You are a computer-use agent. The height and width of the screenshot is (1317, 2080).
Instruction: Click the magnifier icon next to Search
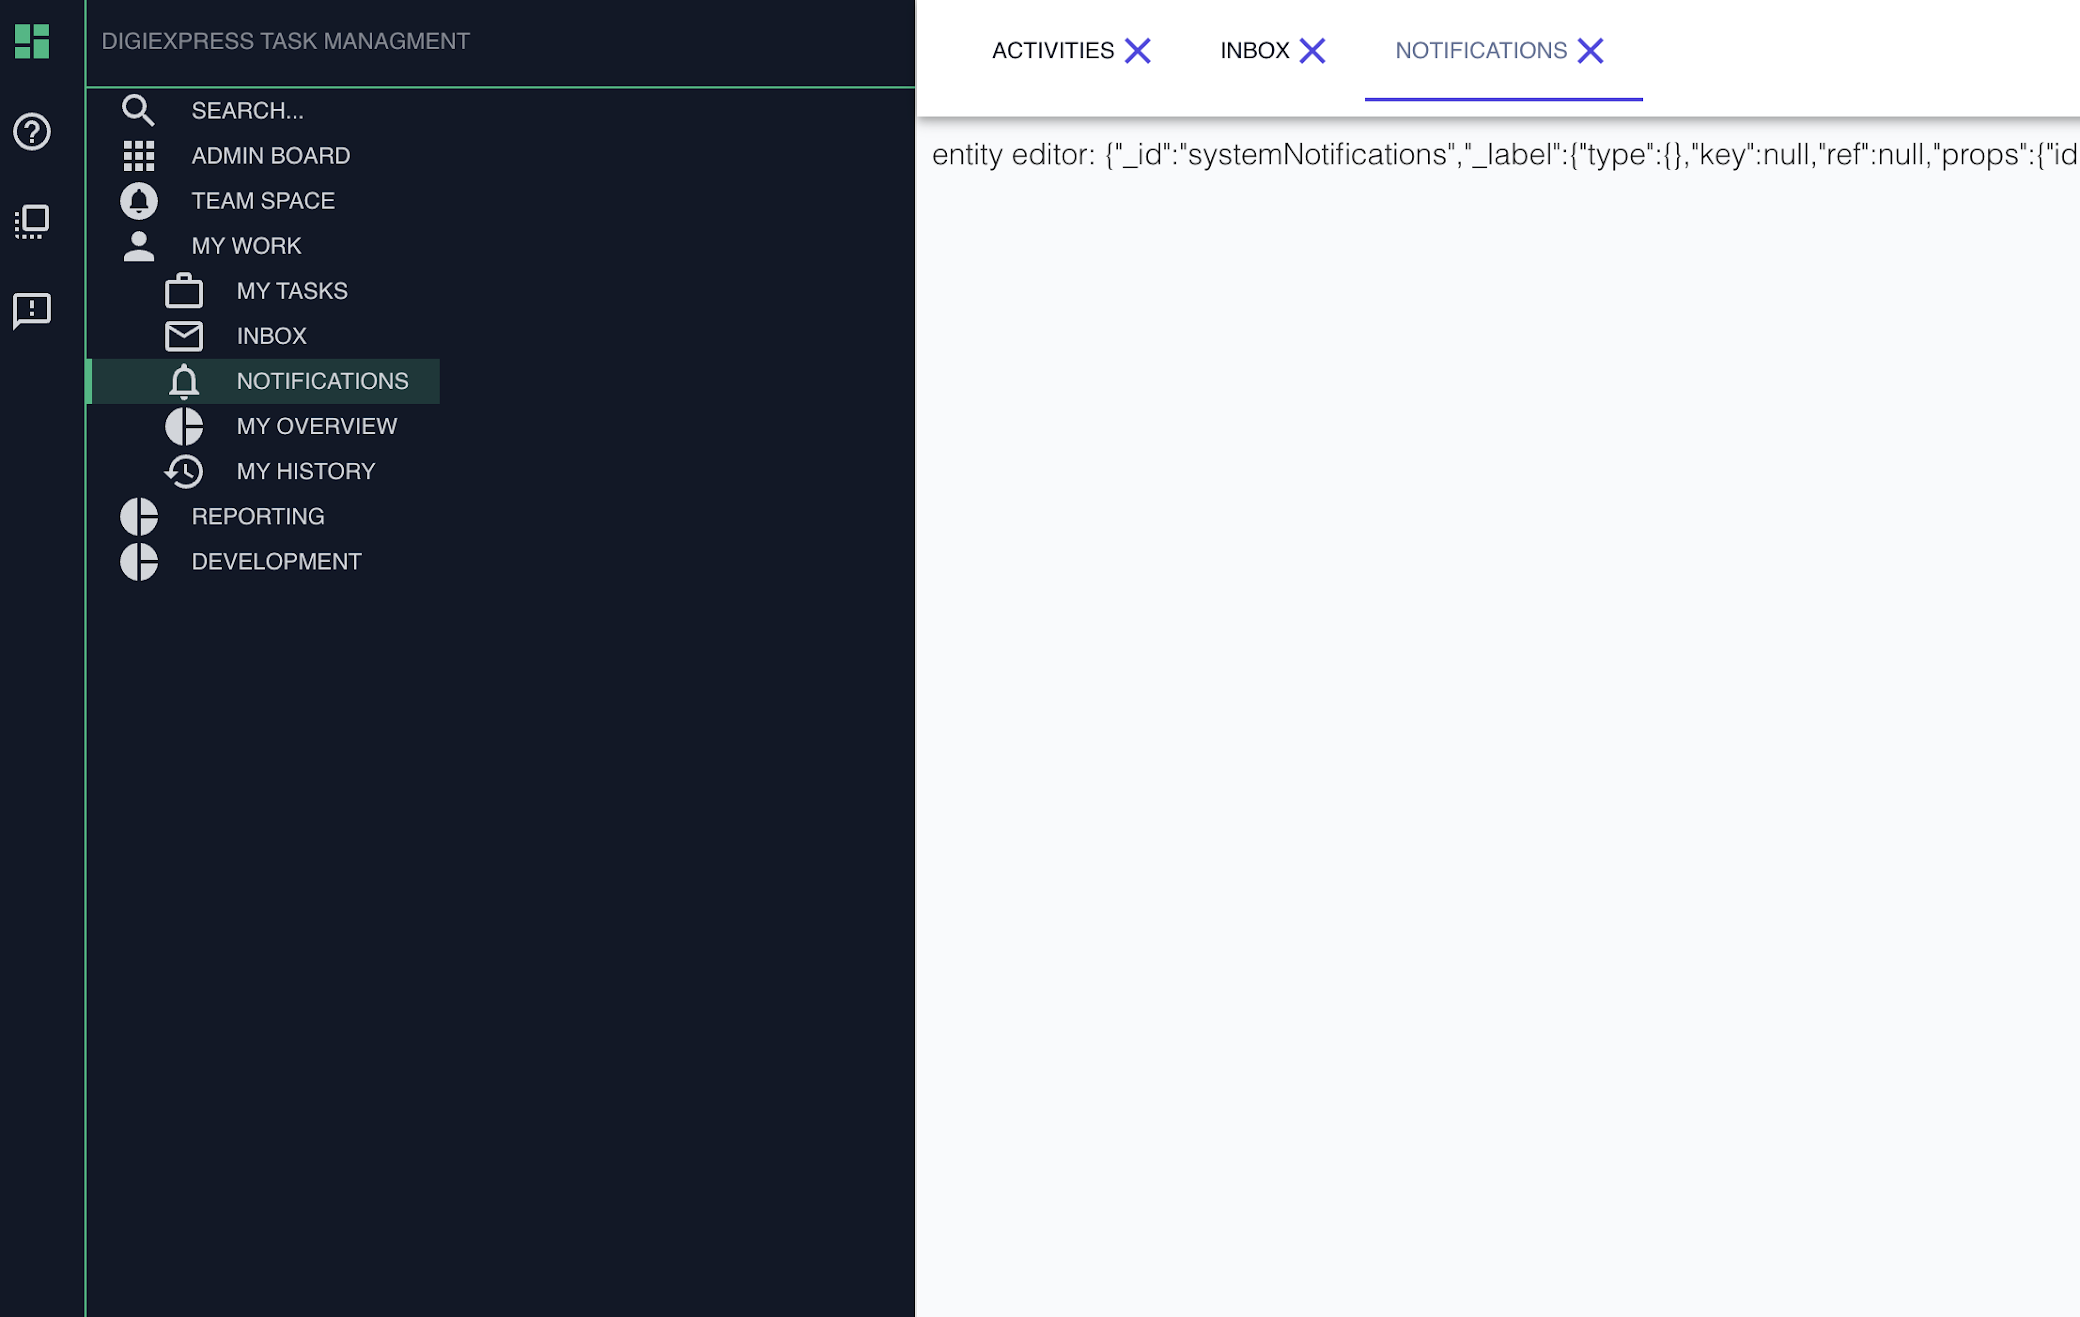click(x=139, y=110)
